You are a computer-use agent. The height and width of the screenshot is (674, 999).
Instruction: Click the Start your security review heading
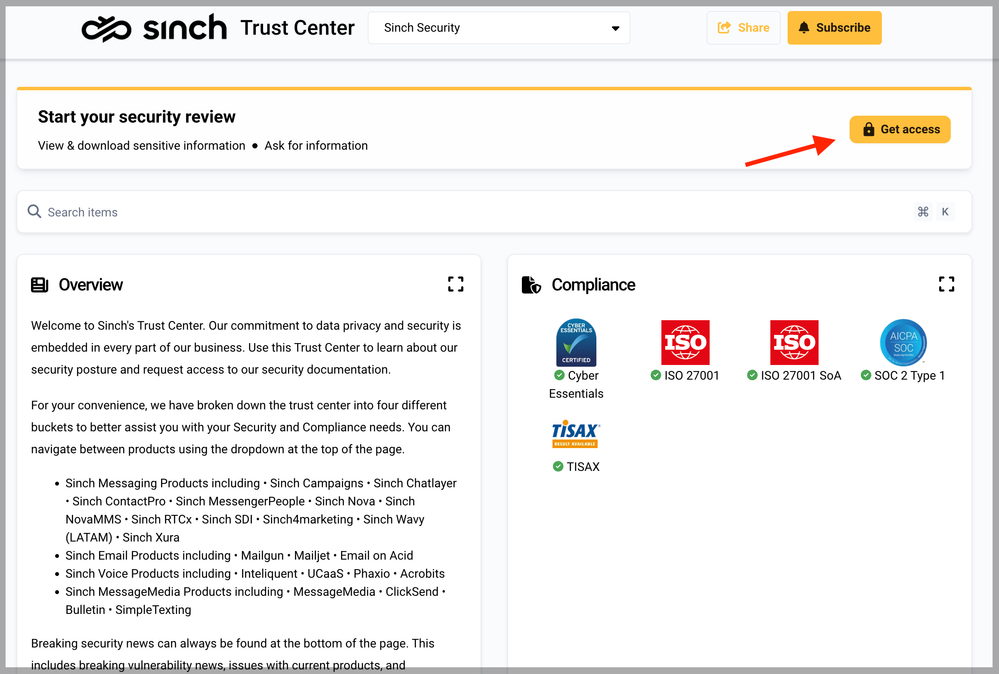pyautogui.click(x=136, y=117)
